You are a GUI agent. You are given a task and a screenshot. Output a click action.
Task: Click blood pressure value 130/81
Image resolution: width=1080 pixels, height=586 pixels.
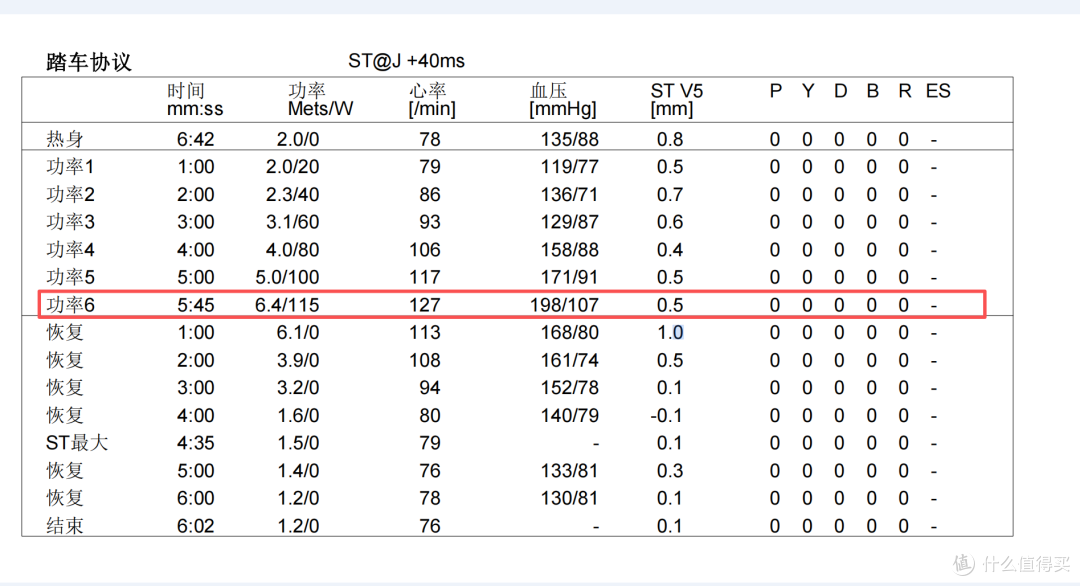[x=570, y=498]
